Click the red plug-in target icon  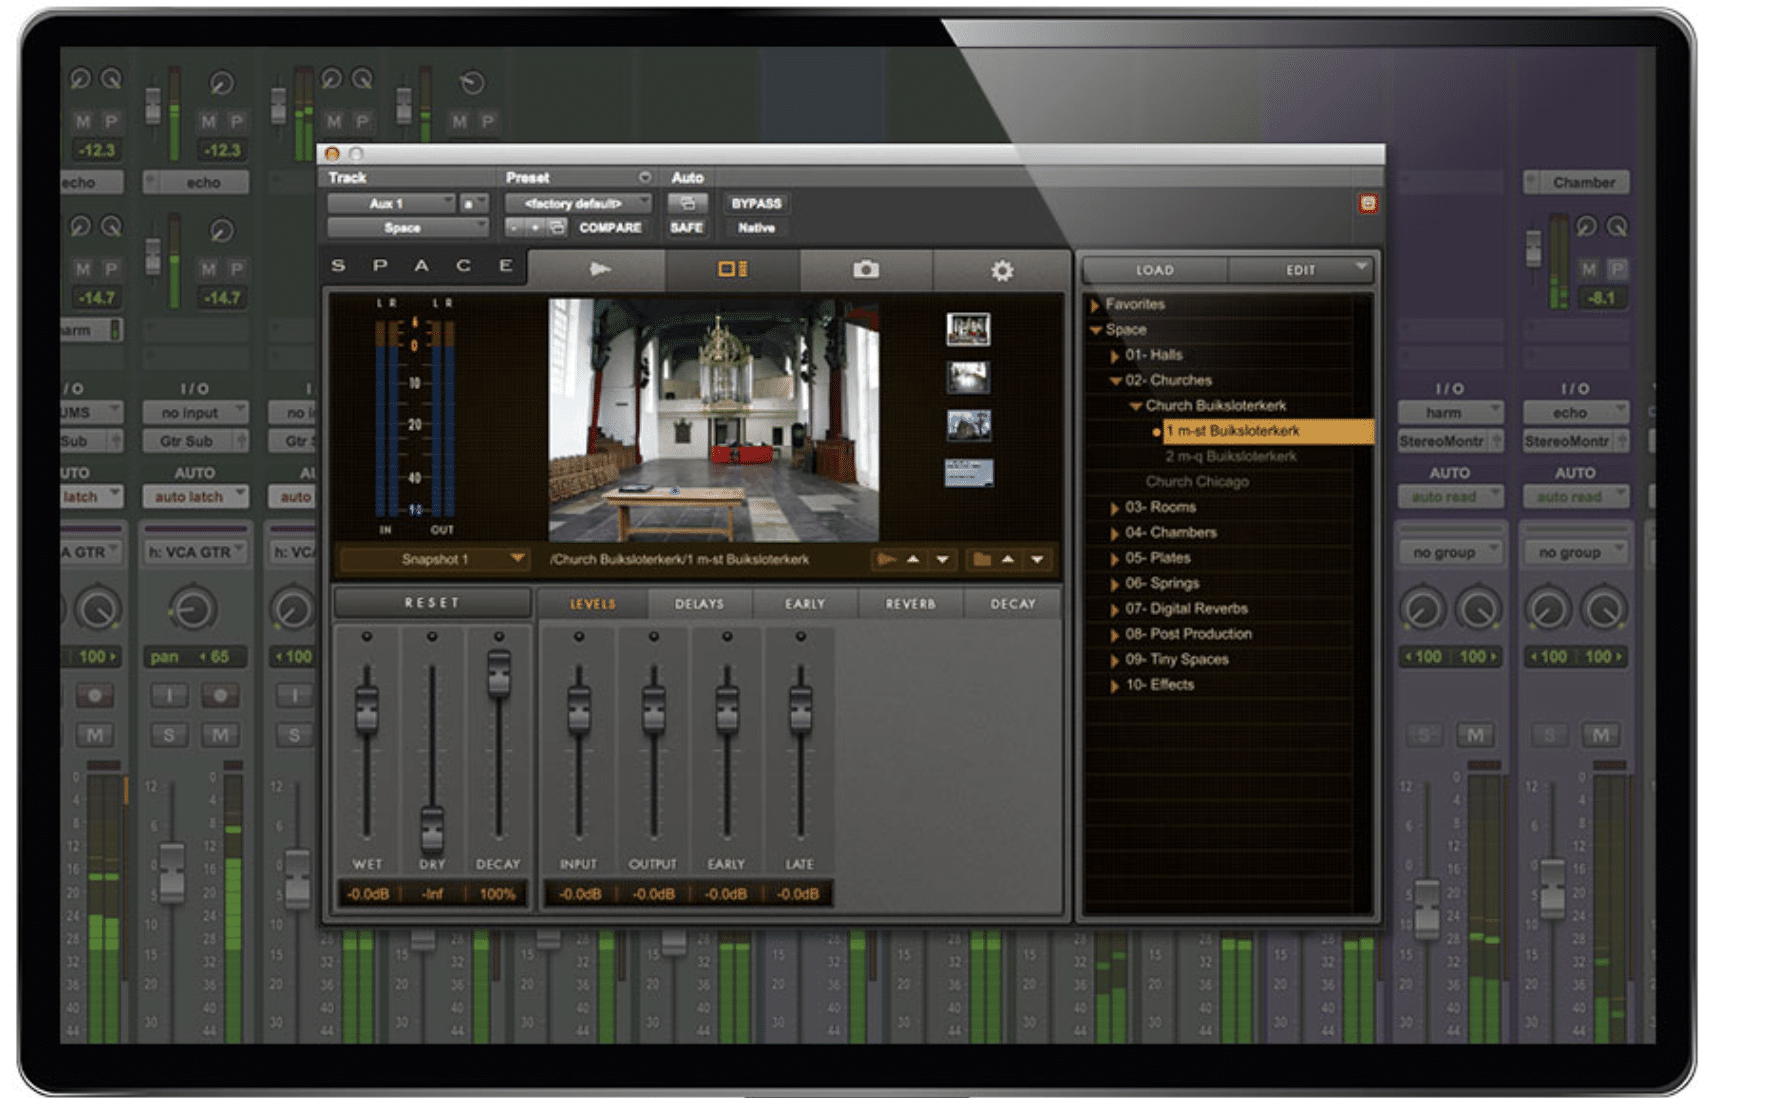tap(1367, 203)
